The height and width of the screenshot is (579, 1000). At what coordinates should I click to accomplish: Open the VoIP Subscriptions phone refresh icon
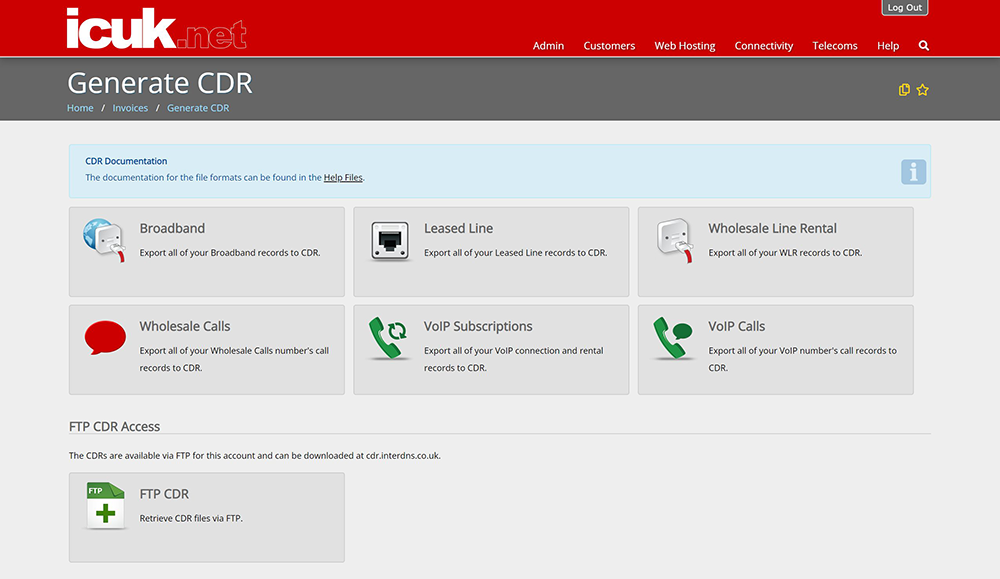[x=388, y=338]
